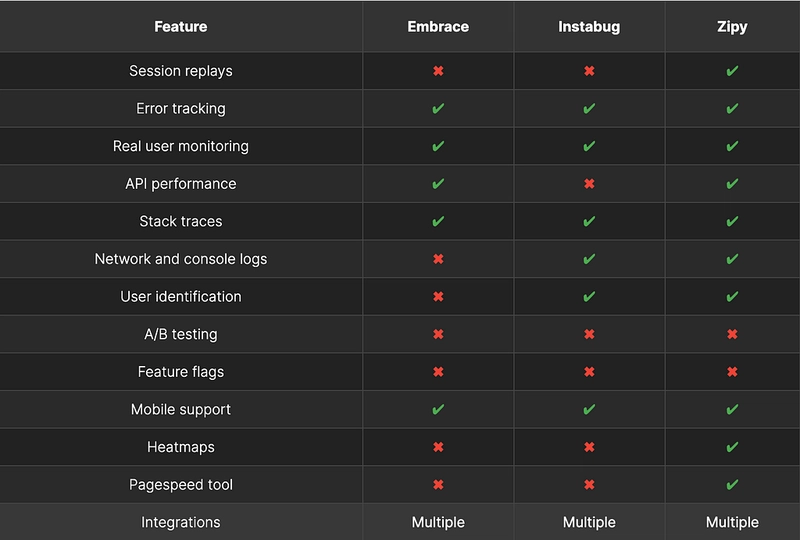
Task: Click Embrace's checkmark for Mobile support
Action: pyautogui.click(x=438, y=409)
